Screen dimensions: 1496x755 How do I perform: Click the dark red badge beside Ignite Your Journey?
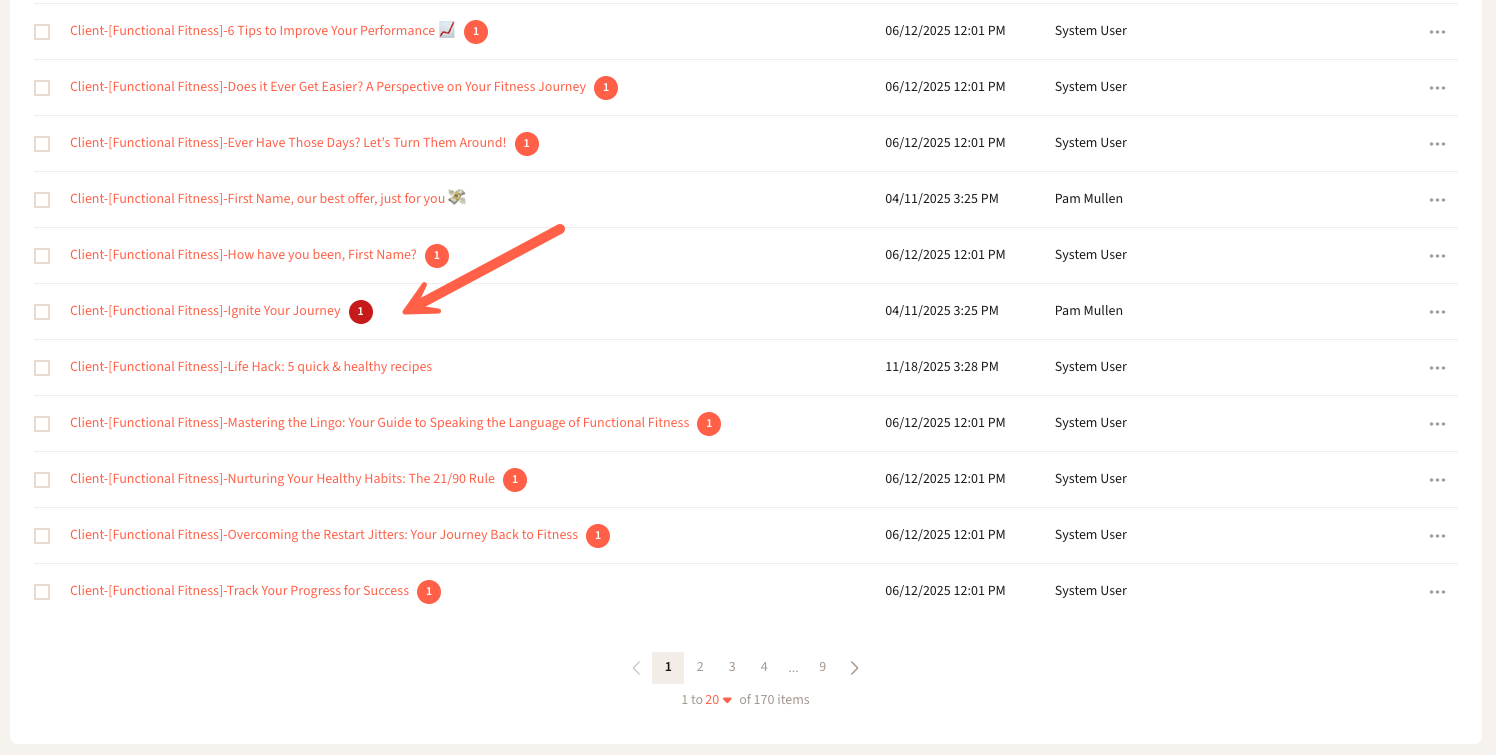pyautogui.click(x=361, y=312)
